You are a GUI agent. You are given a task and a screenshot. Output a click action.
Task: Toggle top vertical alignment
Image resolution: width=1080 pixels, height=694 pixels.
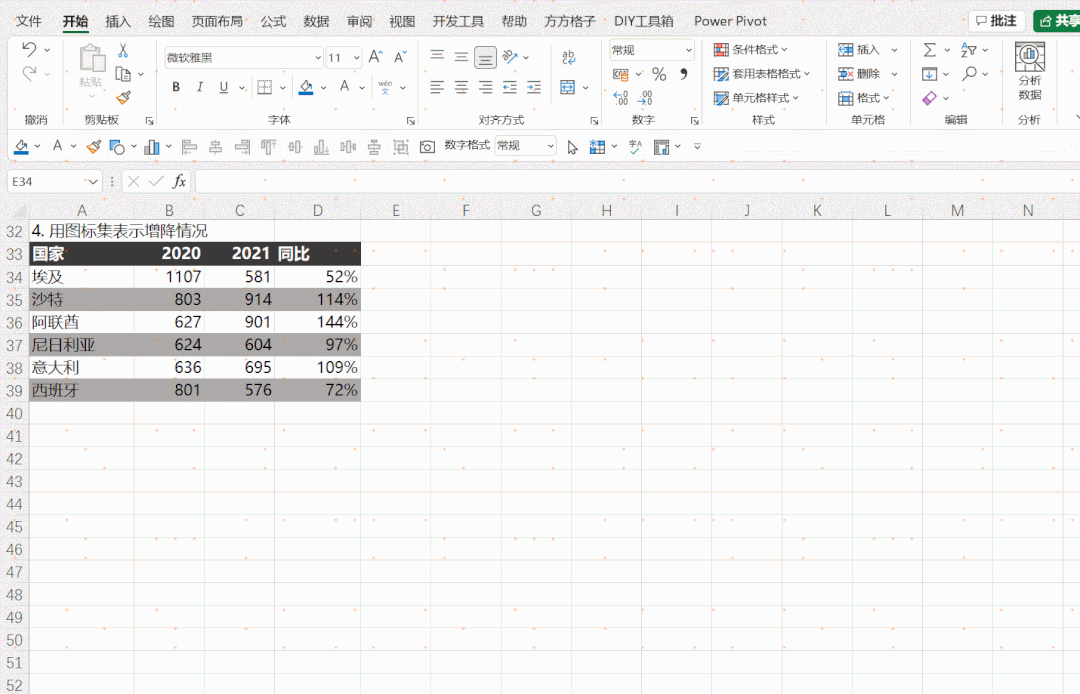pyautogui.click(x=437, y=56)
